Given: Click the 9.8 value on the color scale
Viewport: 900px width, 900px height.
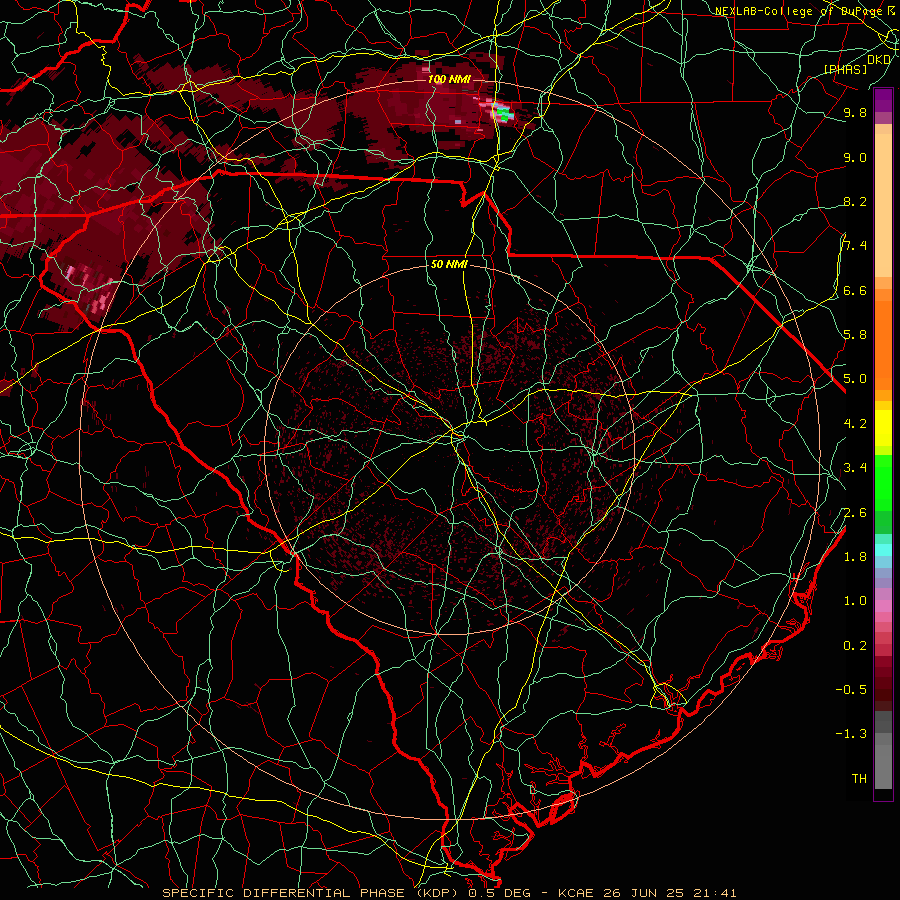Looking at the screenshot, I should (x=855, y=112).
